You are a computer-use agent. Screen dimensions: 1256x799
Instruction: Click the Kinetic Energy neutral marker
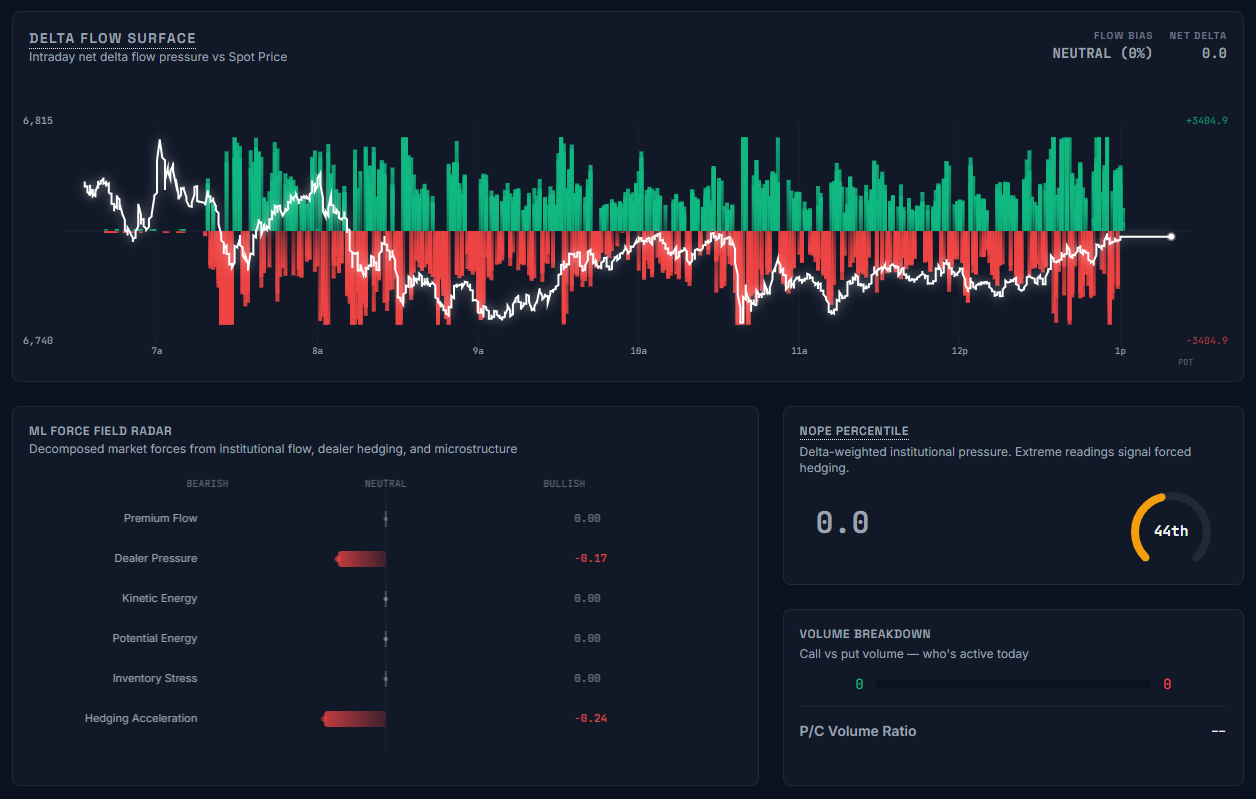coord(385,598)
